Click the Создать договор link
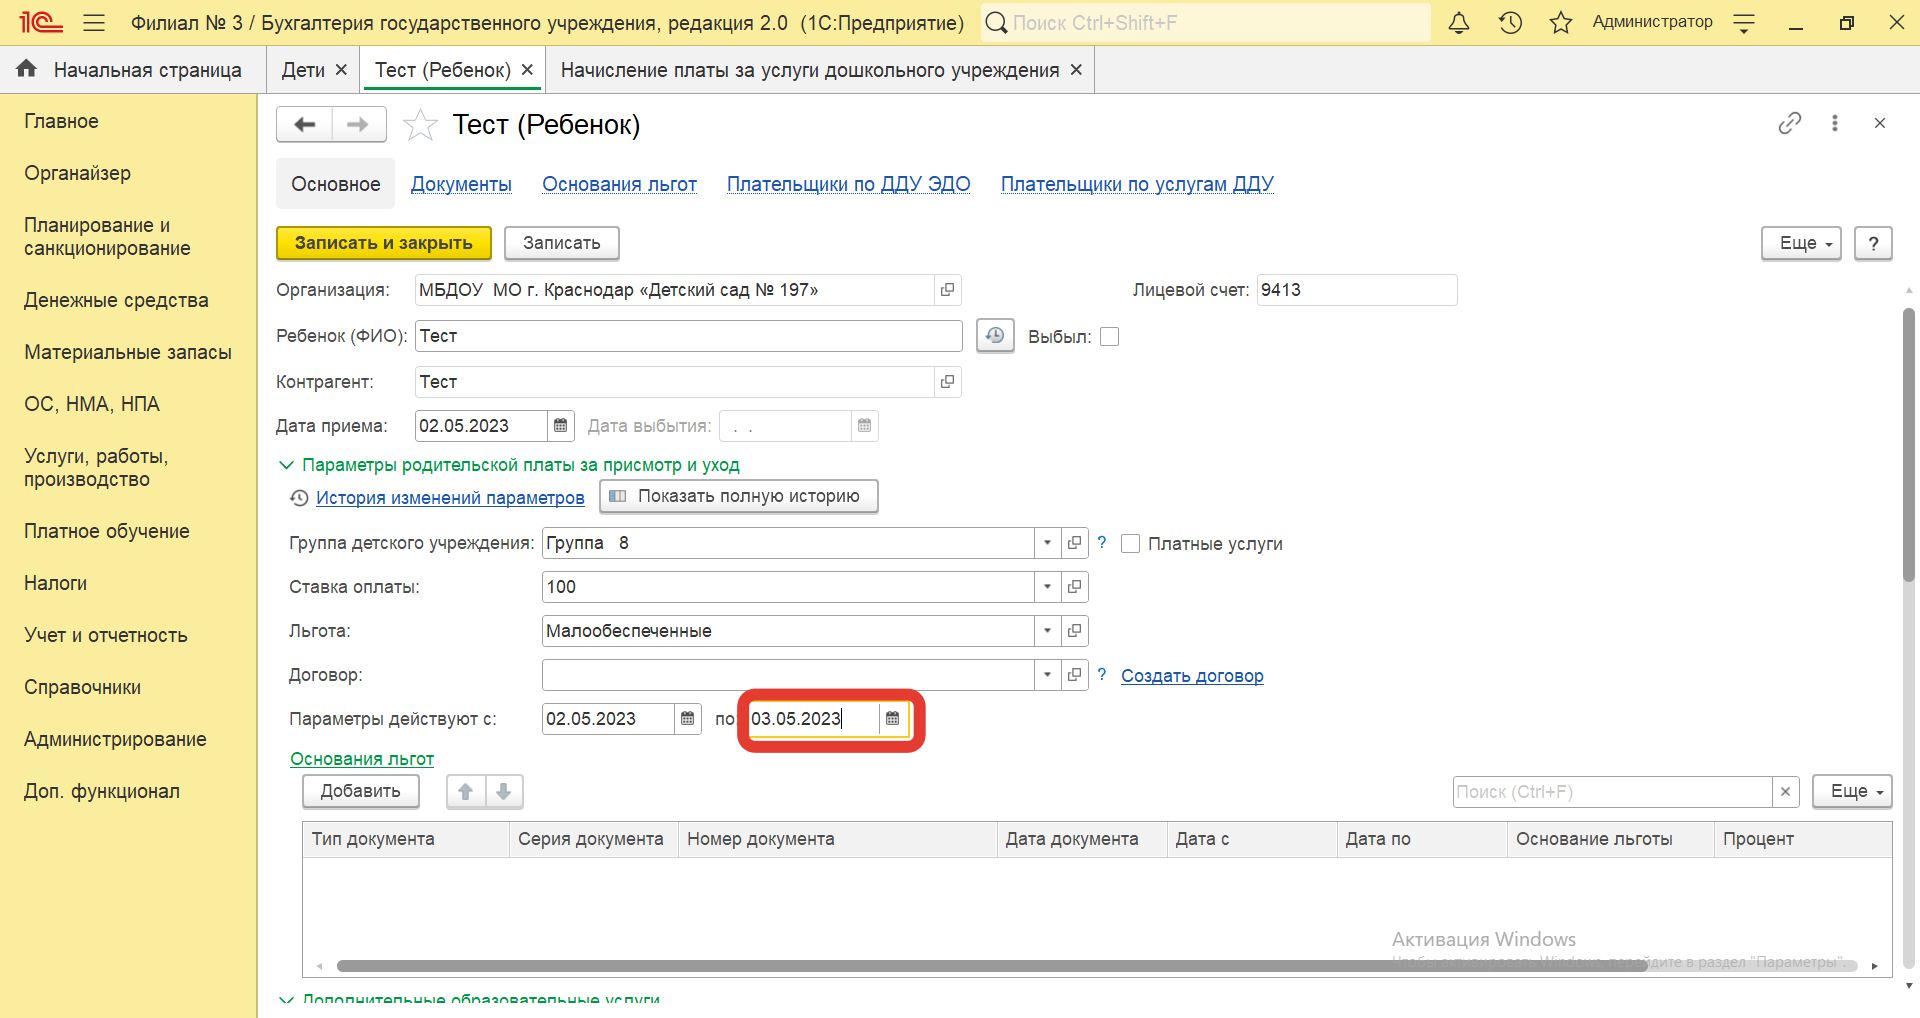Viewport: 1920px width, 1018px height. click(x=1192, y=676)
